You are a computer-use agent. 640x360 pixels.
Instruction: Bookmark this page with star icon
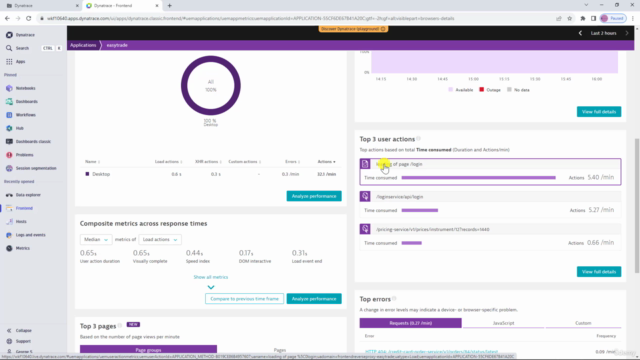[x=569, y=18]
